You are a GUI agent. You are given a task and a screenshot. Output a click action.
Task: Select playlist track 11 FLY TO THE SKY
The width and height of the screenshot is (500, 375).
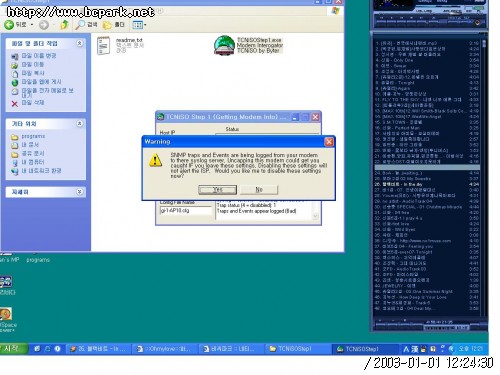tap(427, 99)
